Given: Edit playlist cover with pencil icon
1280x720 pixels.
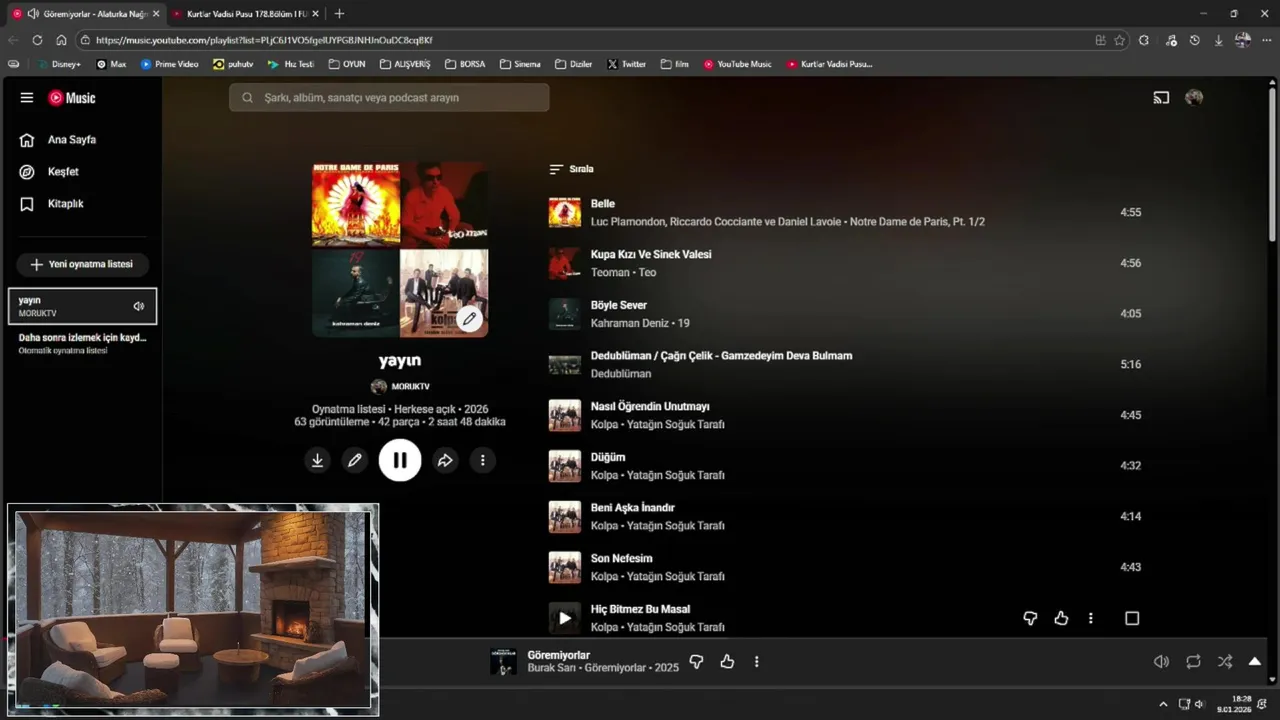Looking at the screenshot, I should 469,319.
